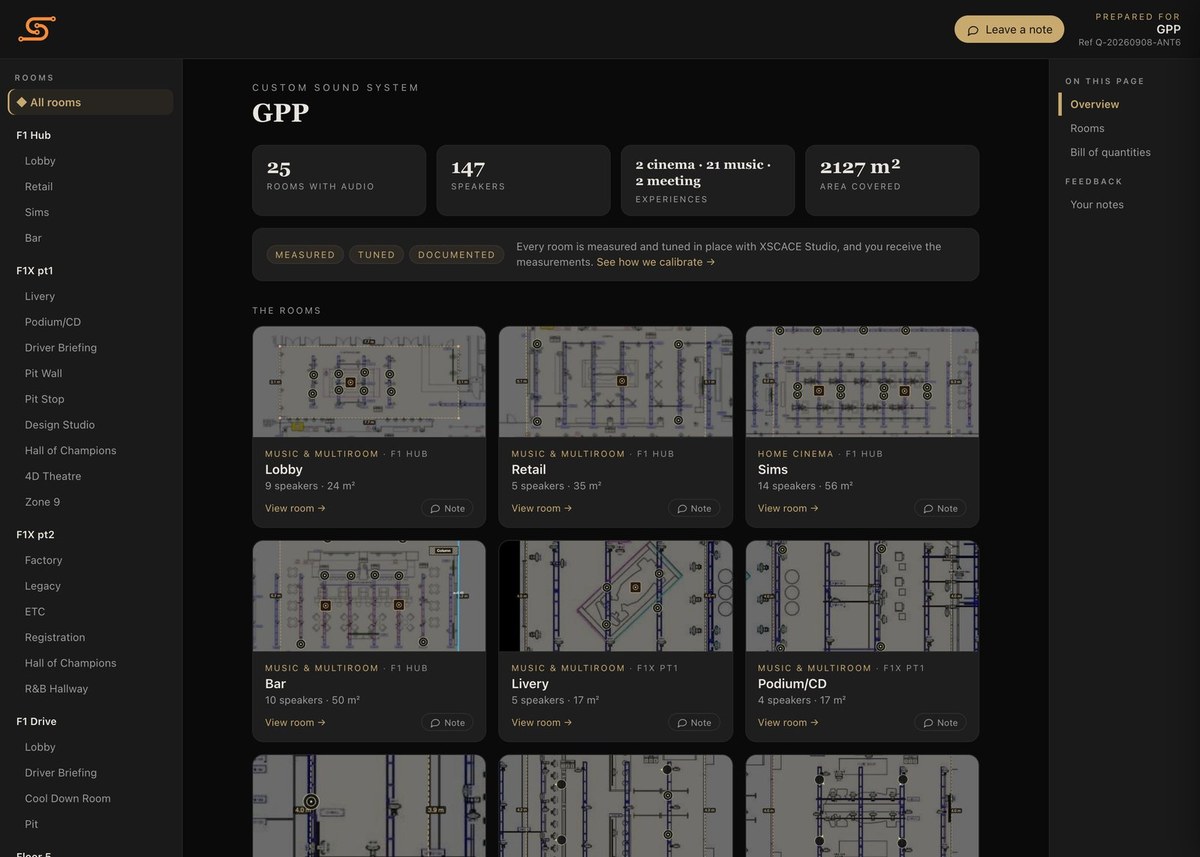This screenshot has width=1200, height=857.
Task: Add a Note on the Sims card
Action: (940, 508)
